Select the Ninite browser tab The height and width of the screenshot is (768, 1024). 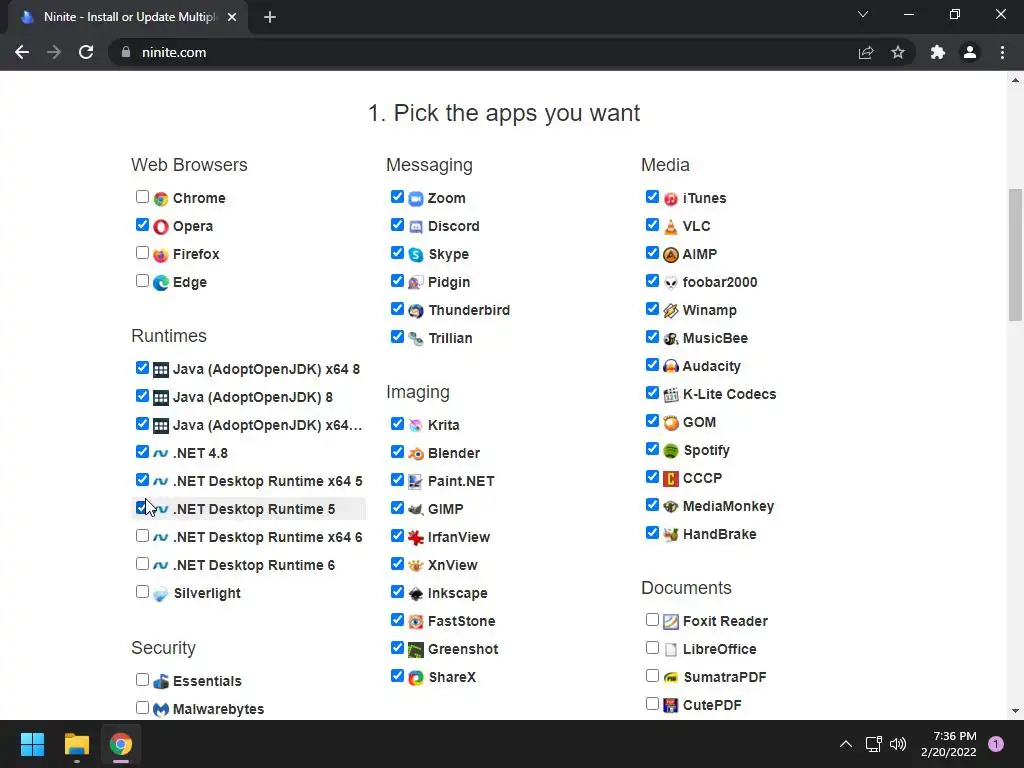tap(127, 18)
